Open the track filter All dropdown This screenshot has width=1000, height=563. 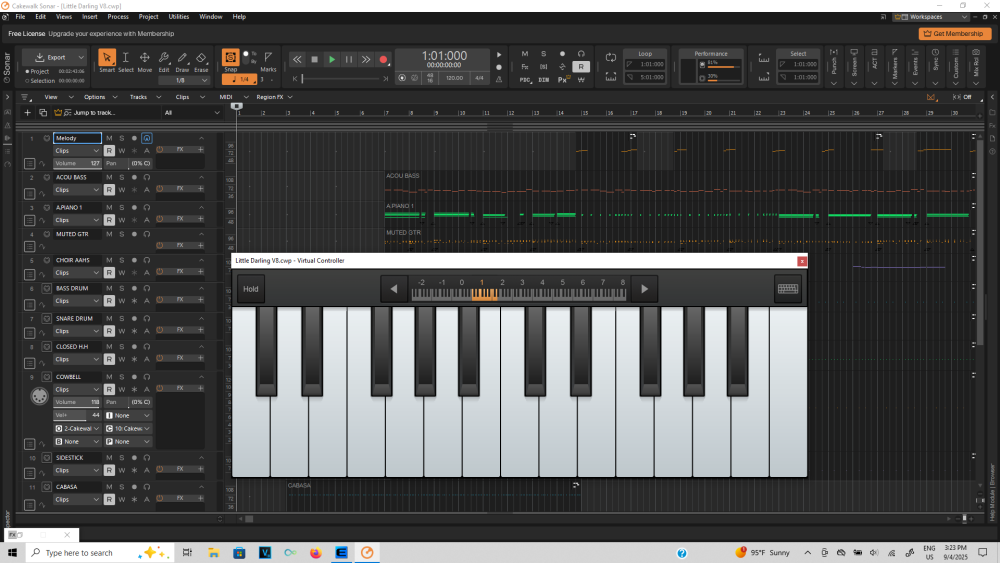[x=191, y=113]
